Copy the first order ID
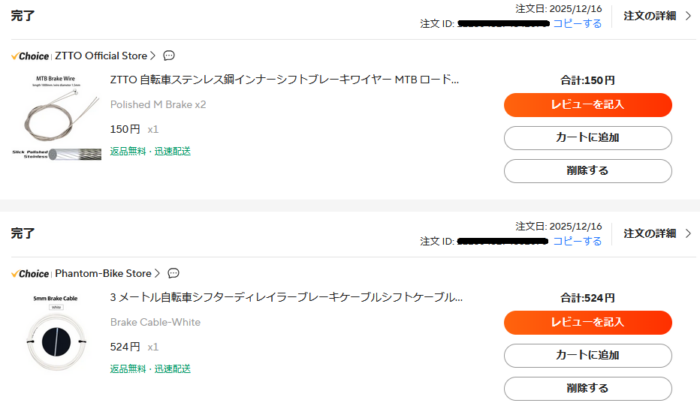Image resolution: width=700 pixels, height=406 pixels. click(x=577, y=23)
